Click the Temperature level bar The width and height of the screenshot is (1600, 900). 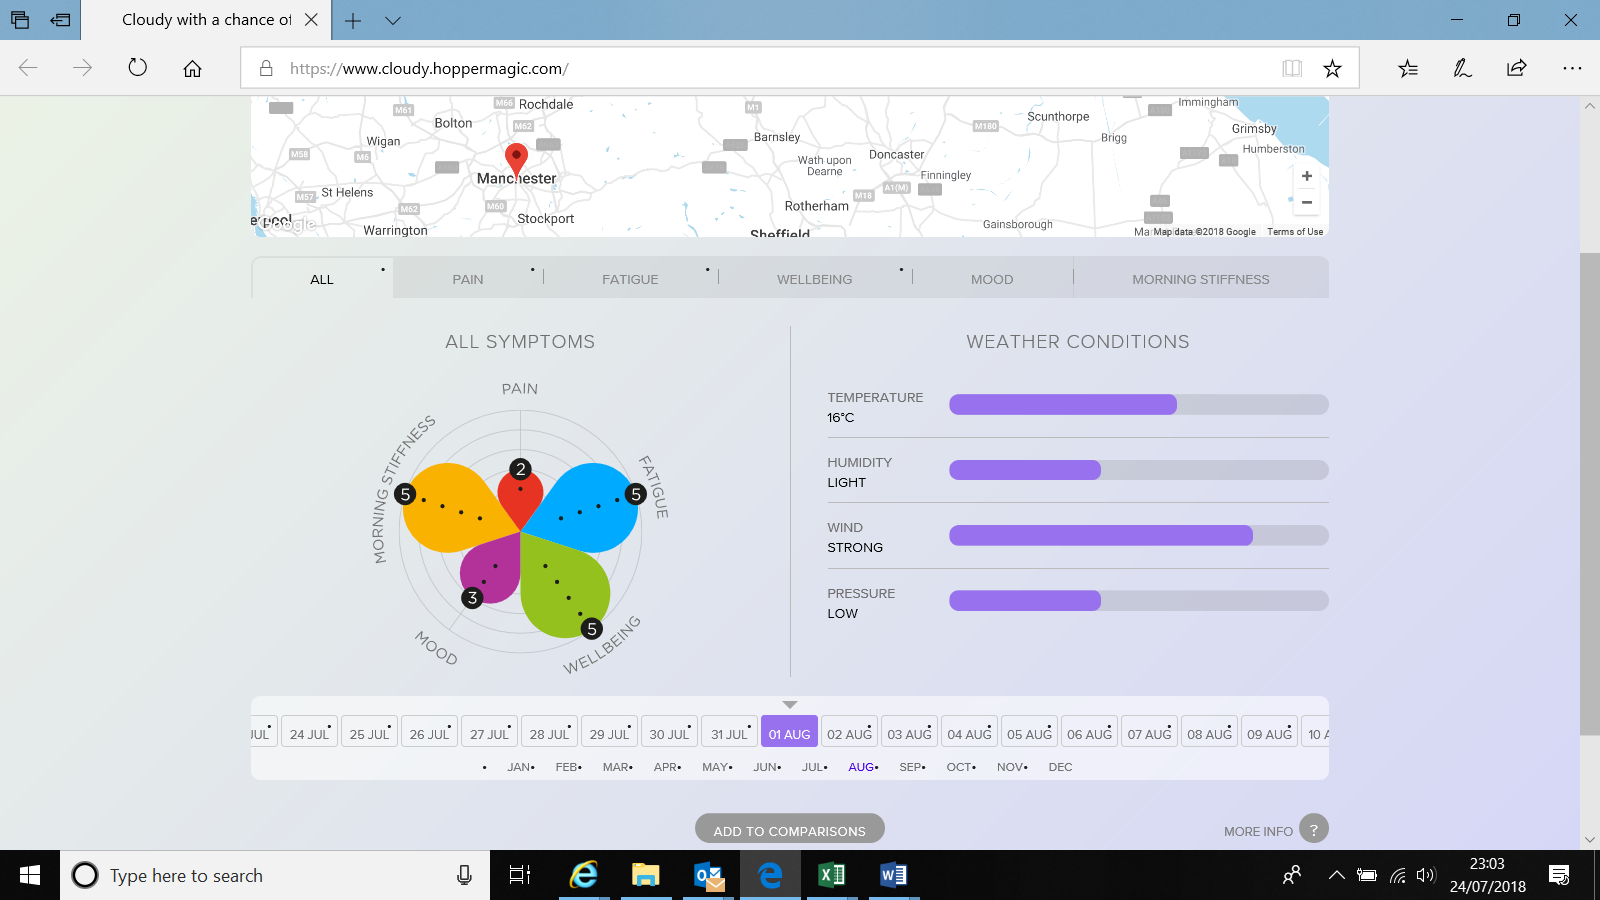click(1138, 405)
